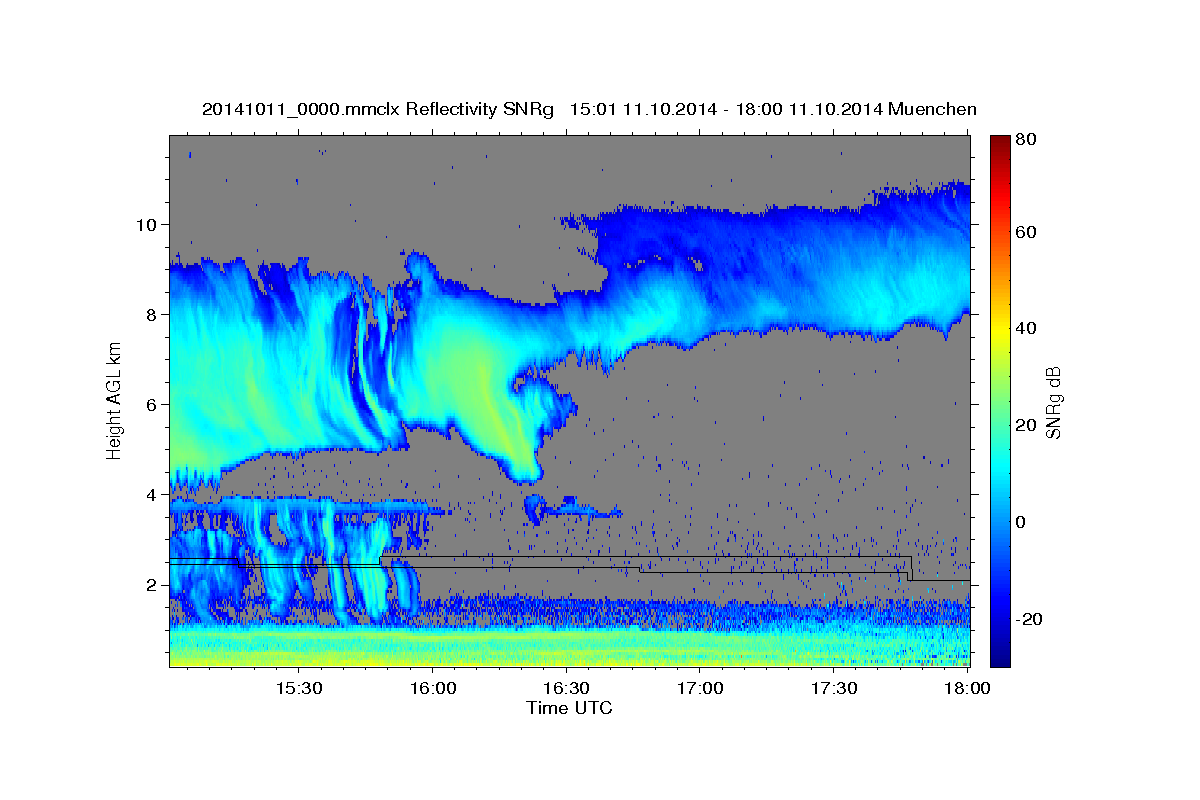Click the colorbar value 20 (positive)
The width and height of the screenshot is (1200, 800).
[x=1025, y=425]
